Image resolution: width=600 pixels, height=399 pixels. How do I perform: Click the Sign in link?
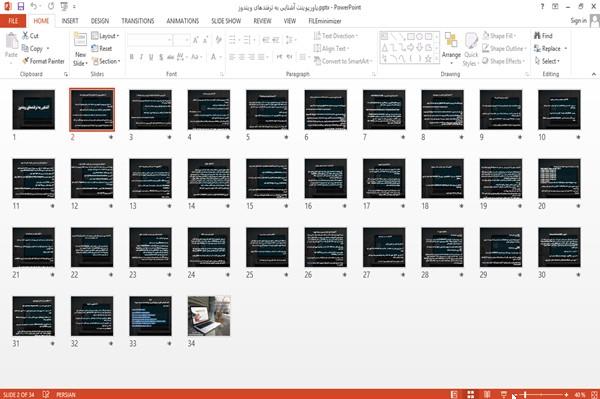(x=578, y=21)
